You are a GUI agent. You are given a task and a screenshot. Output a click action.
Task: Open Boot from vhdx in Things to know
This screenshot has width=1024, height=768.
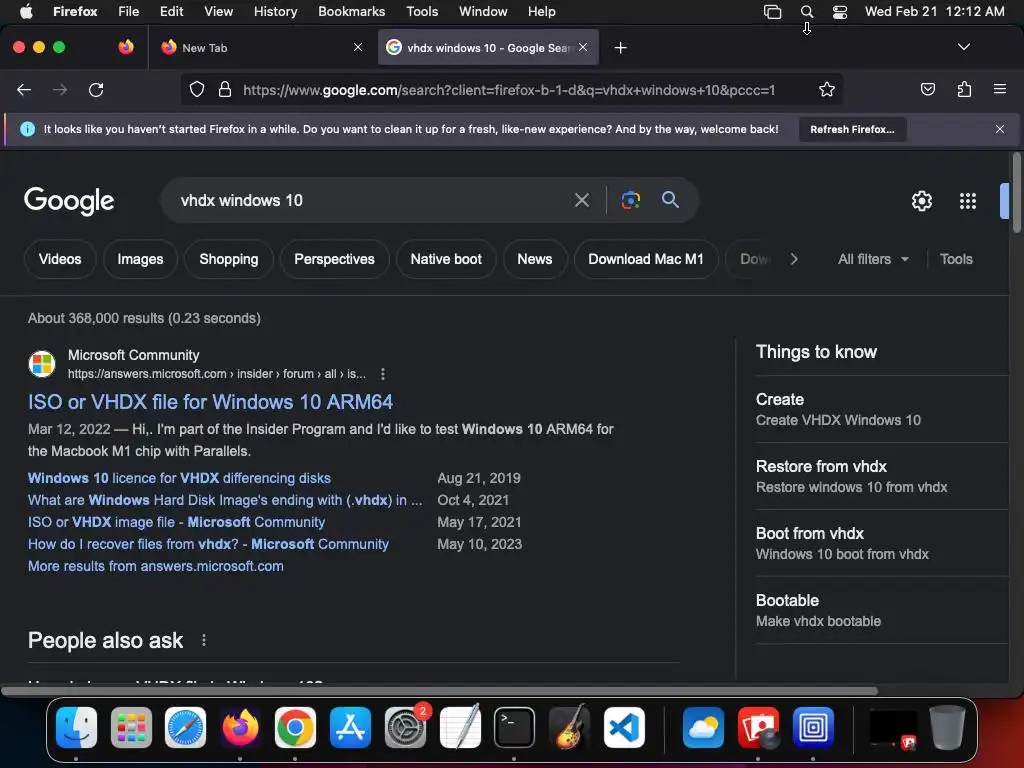pyautogui.click(x=882, y=543)
